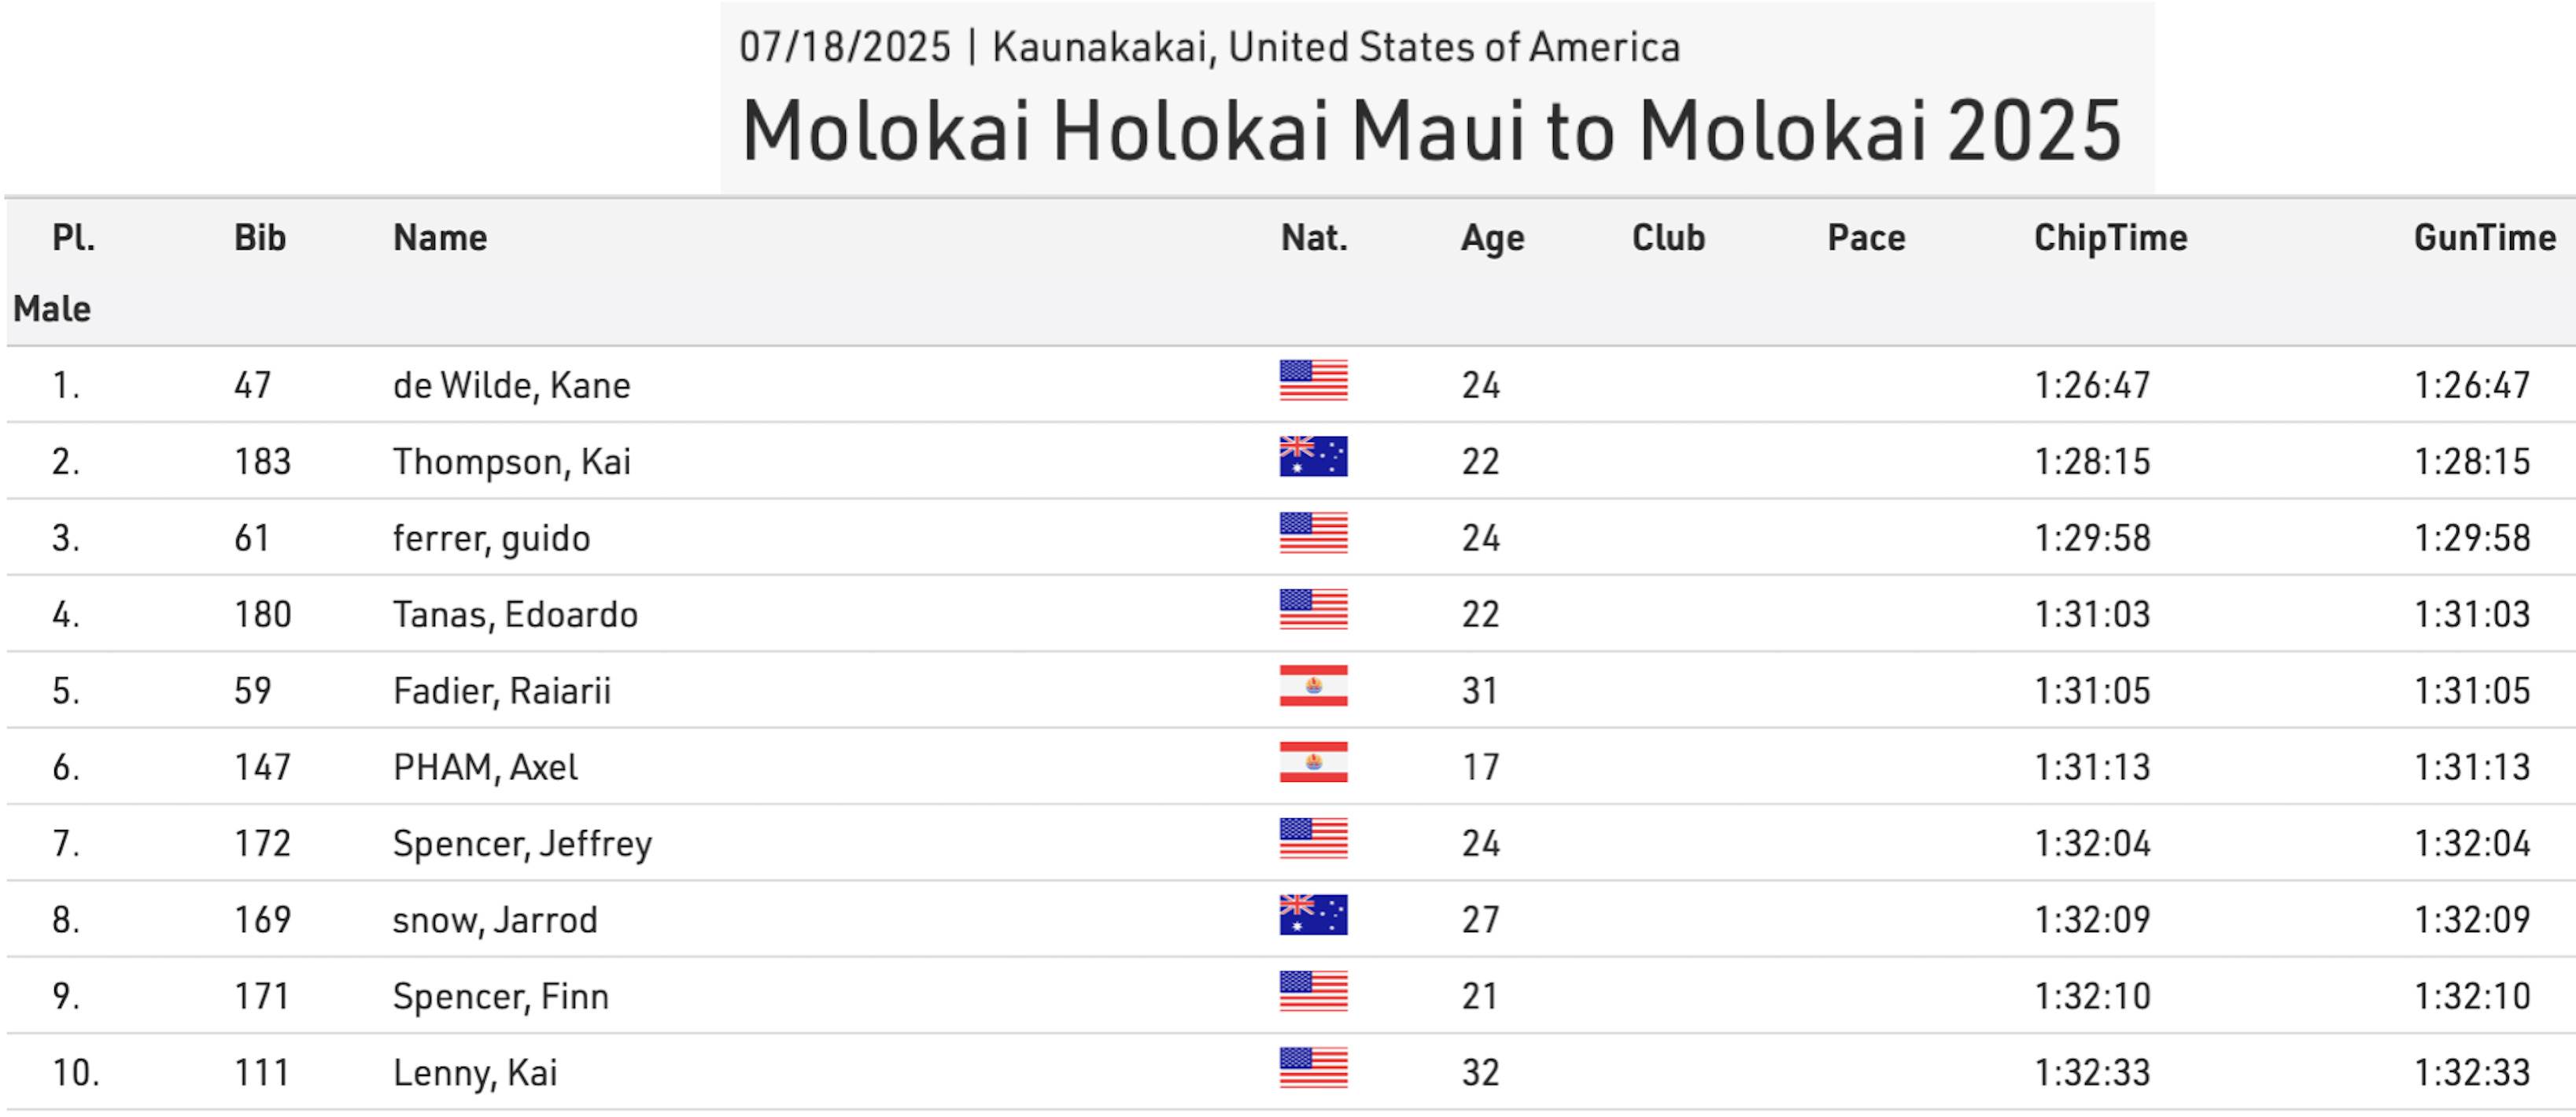Click the Male category row label
Image resolution: width=2576 pixels, height=1117 pixels.
click(x=52, y=309)
